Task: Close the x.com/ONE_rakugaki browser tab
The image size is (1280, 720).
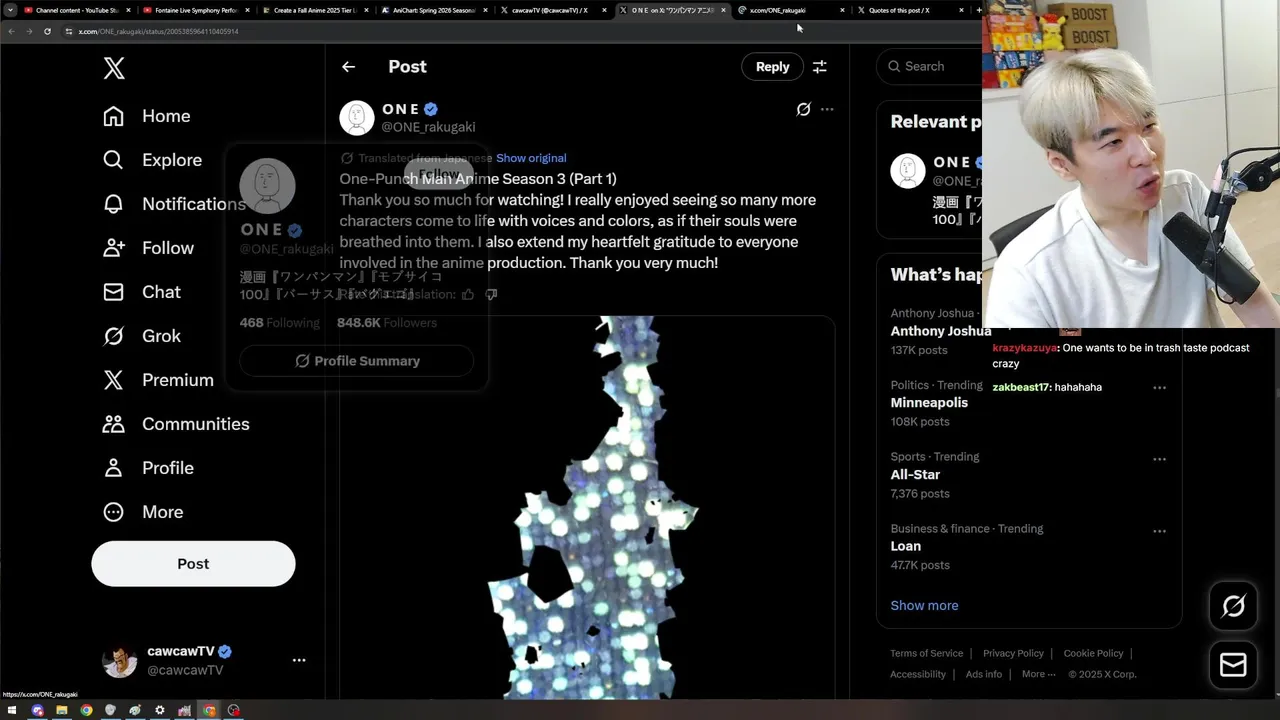Action: click(842, 10)
